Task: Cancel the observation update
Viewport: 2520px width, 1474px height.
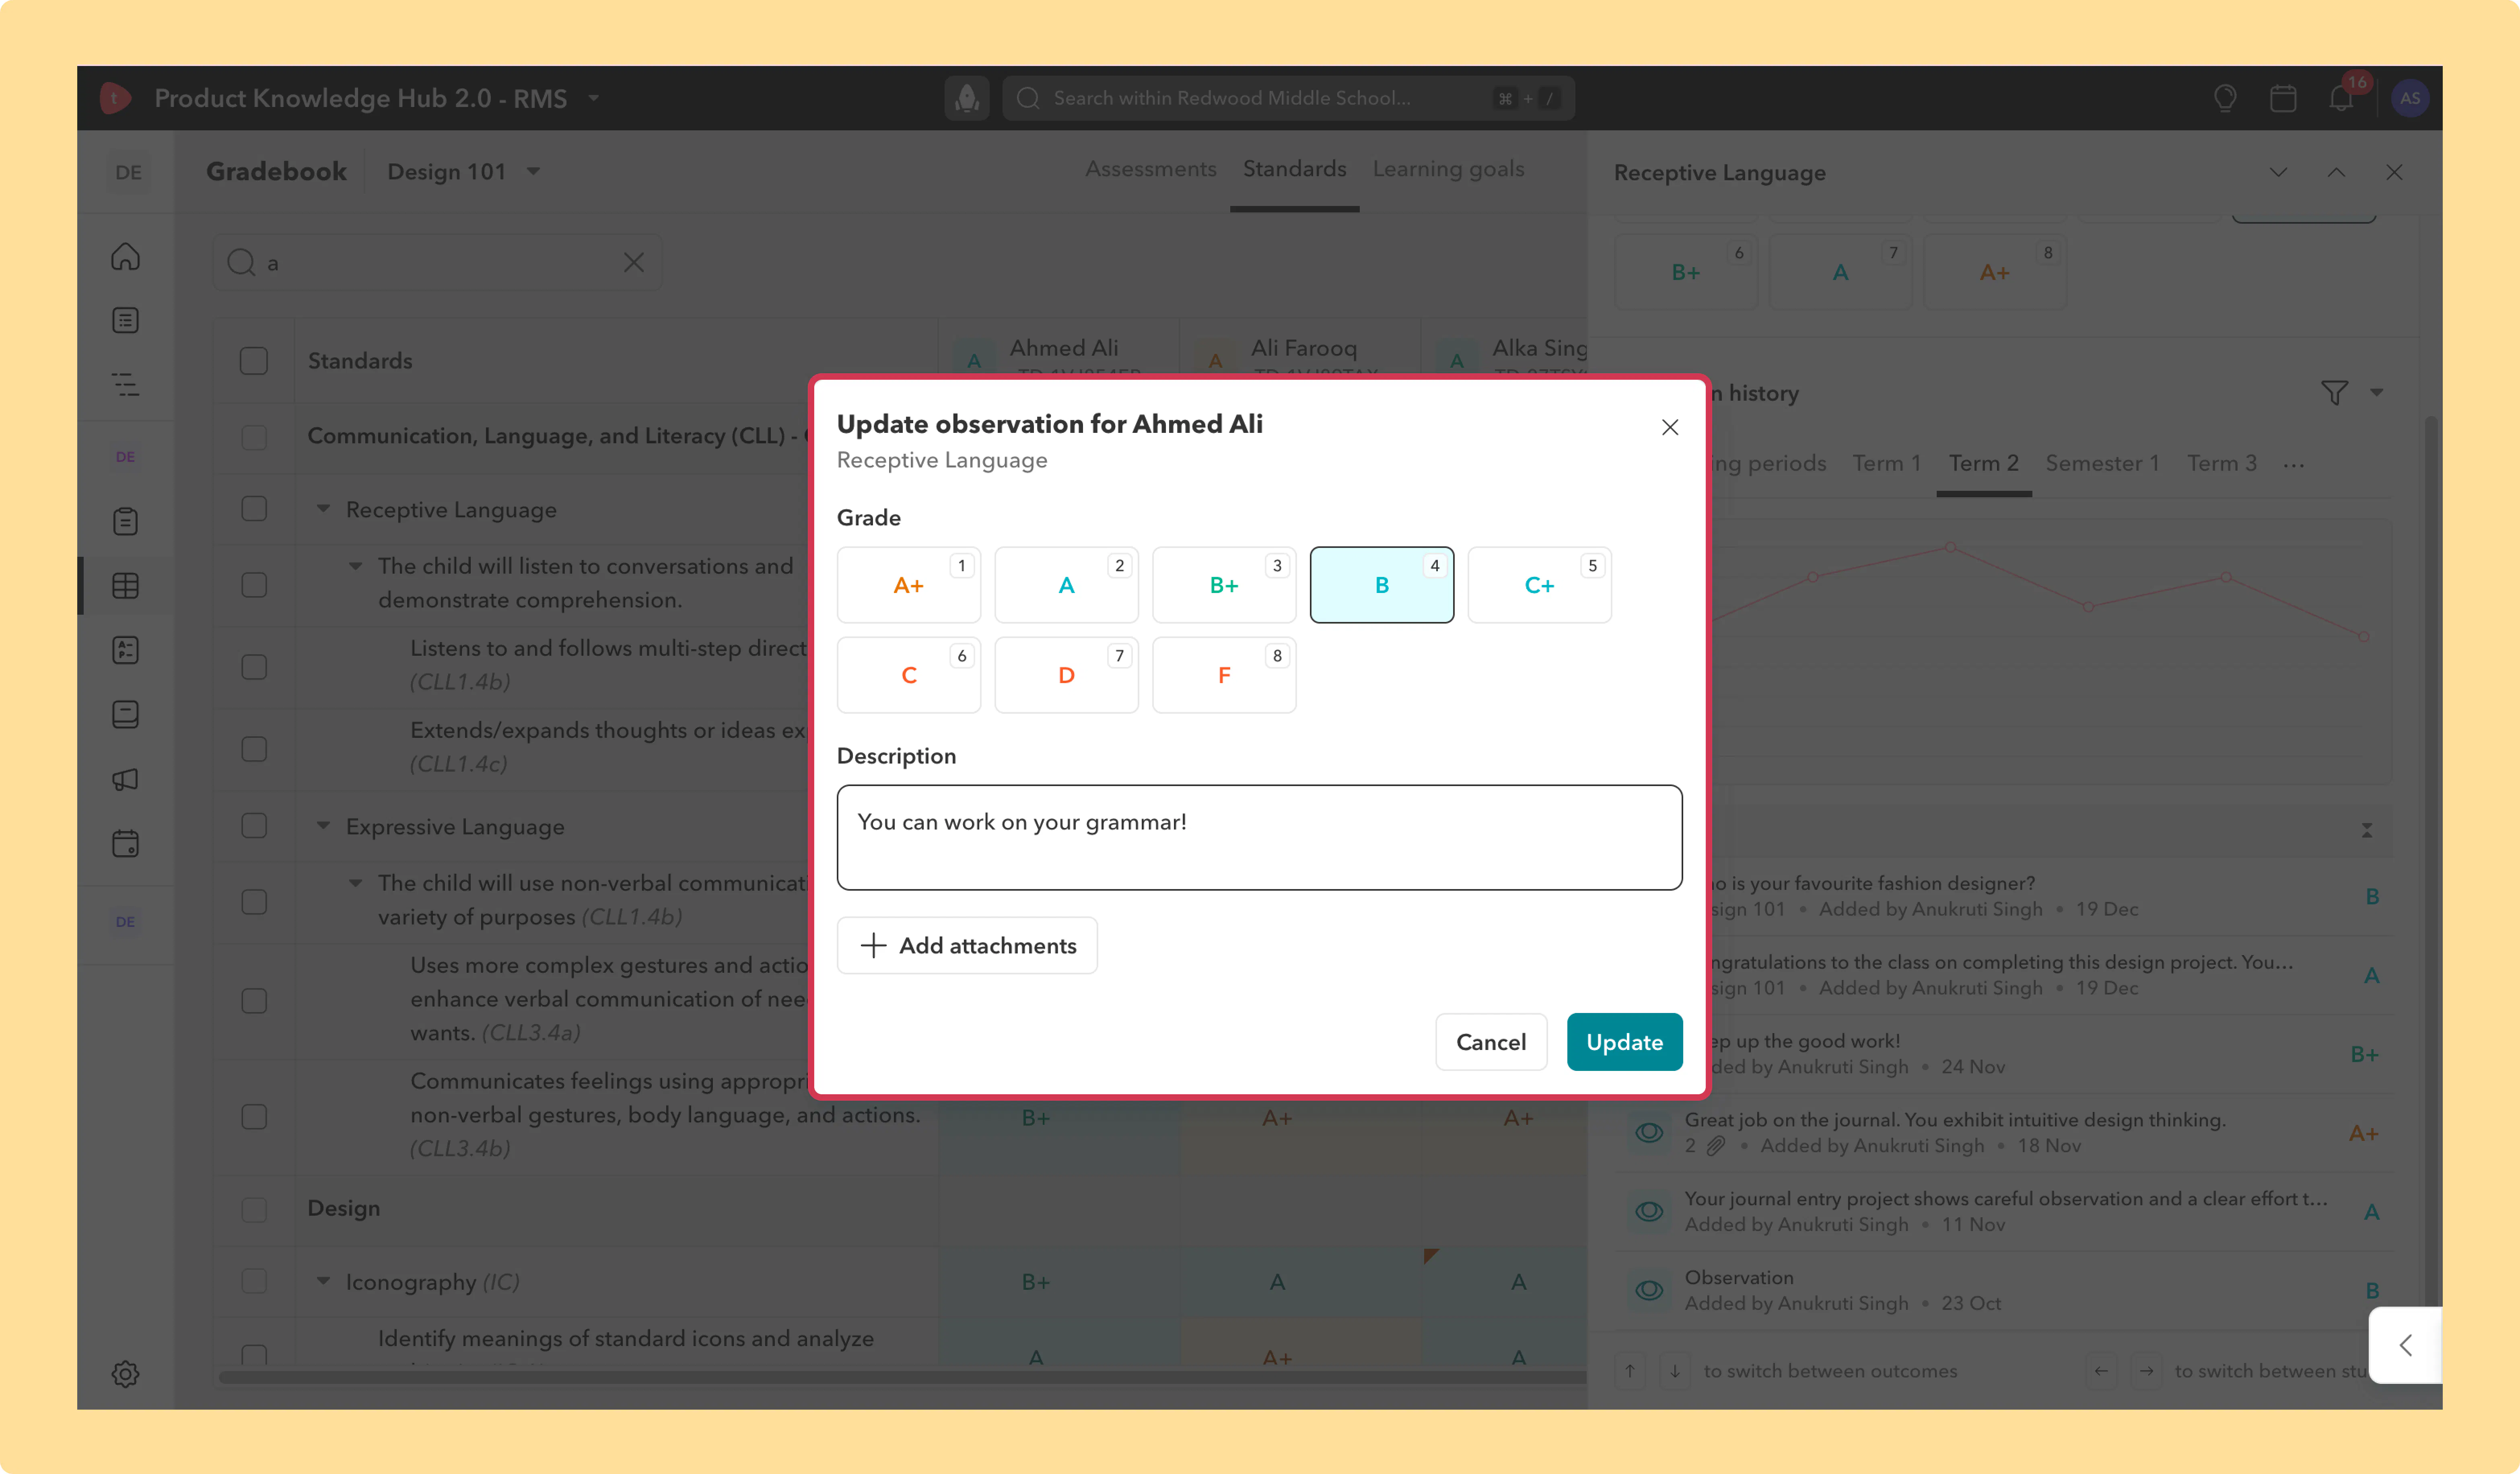Action: click(x=1491, y=1042)
